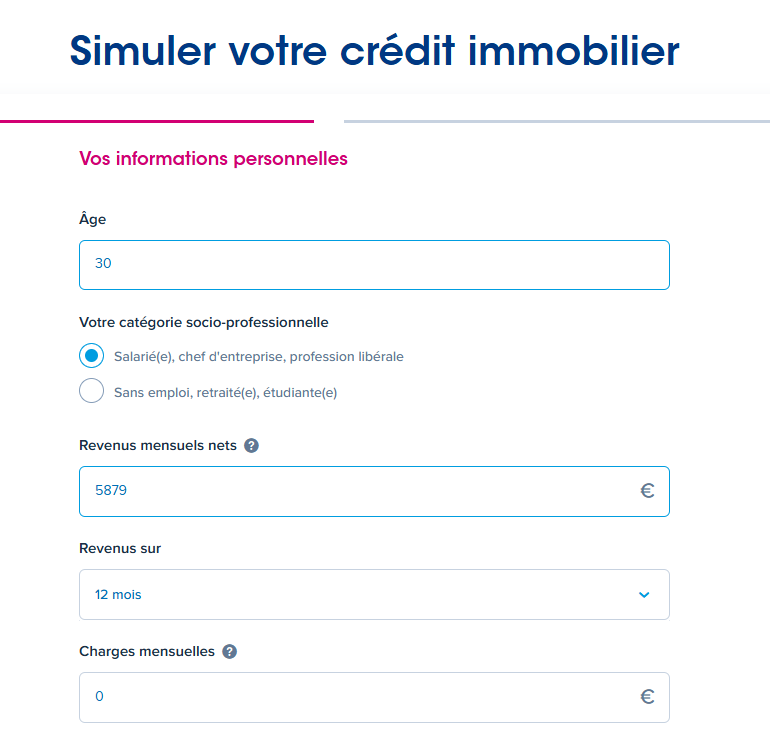Click euro symbol in Charges mensuelles field
770x732 pixels.
[647, 697]
